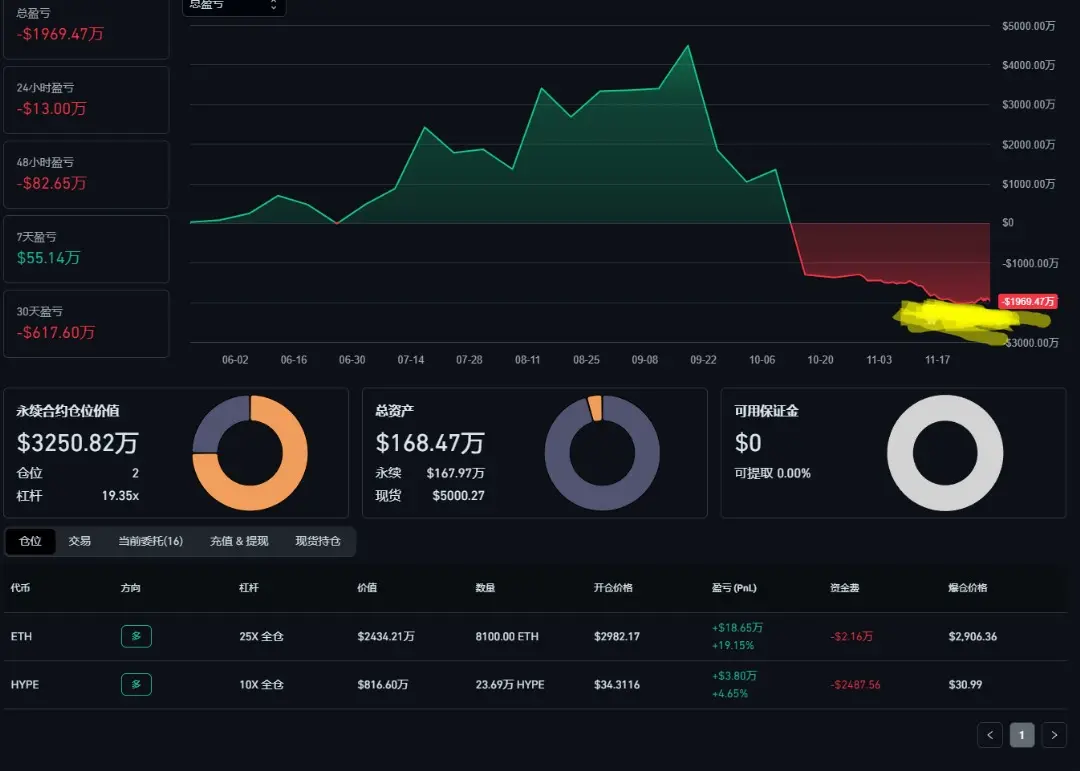Click the $2982.17 open price
This screenshot has width=1080, height=771.
click(617, 636)
